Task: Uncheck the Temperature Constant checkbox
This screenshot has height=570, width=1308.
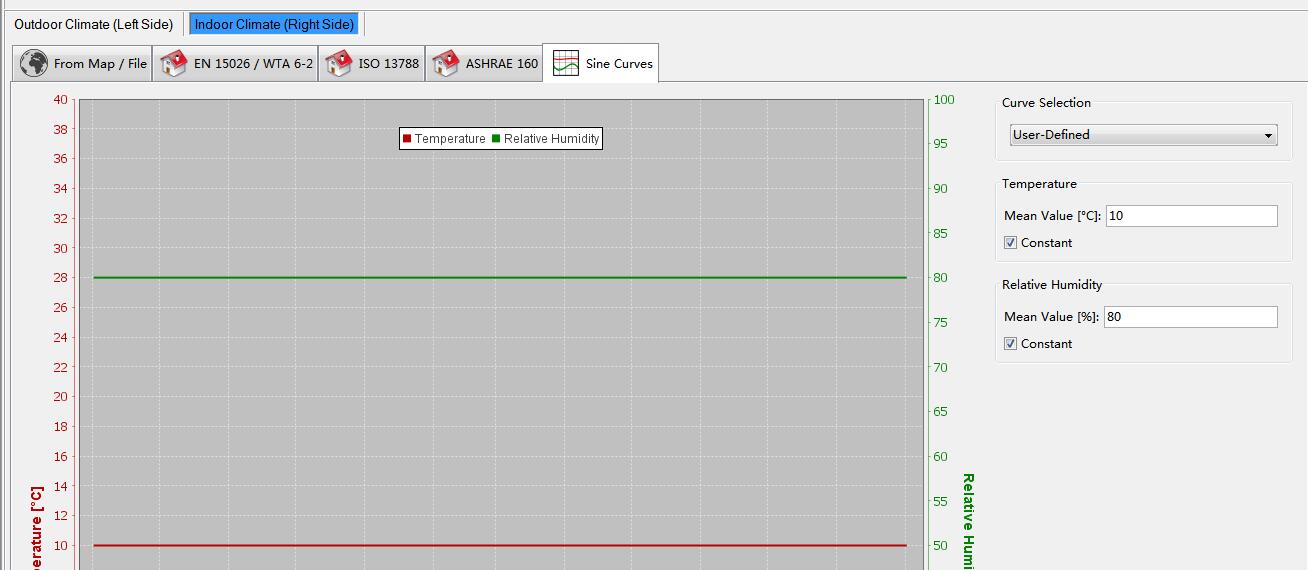Action: [x=1010, y=243]
